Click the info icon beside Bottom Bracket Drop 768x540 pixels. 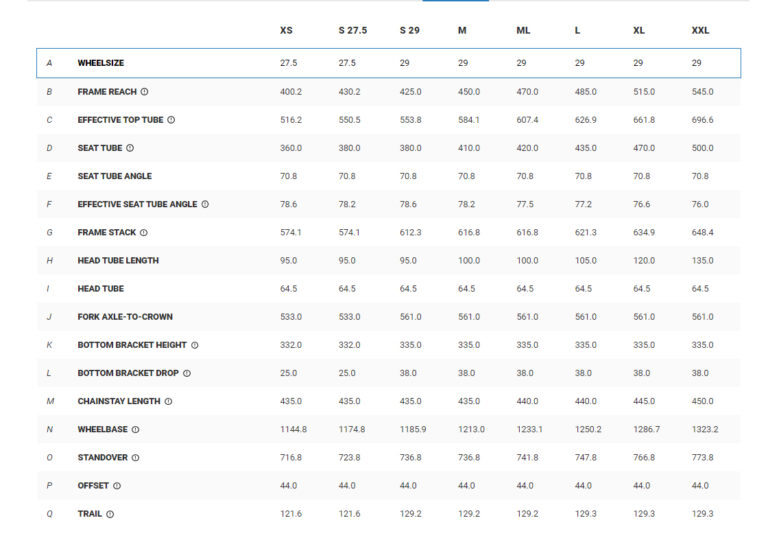coord(187,373)
